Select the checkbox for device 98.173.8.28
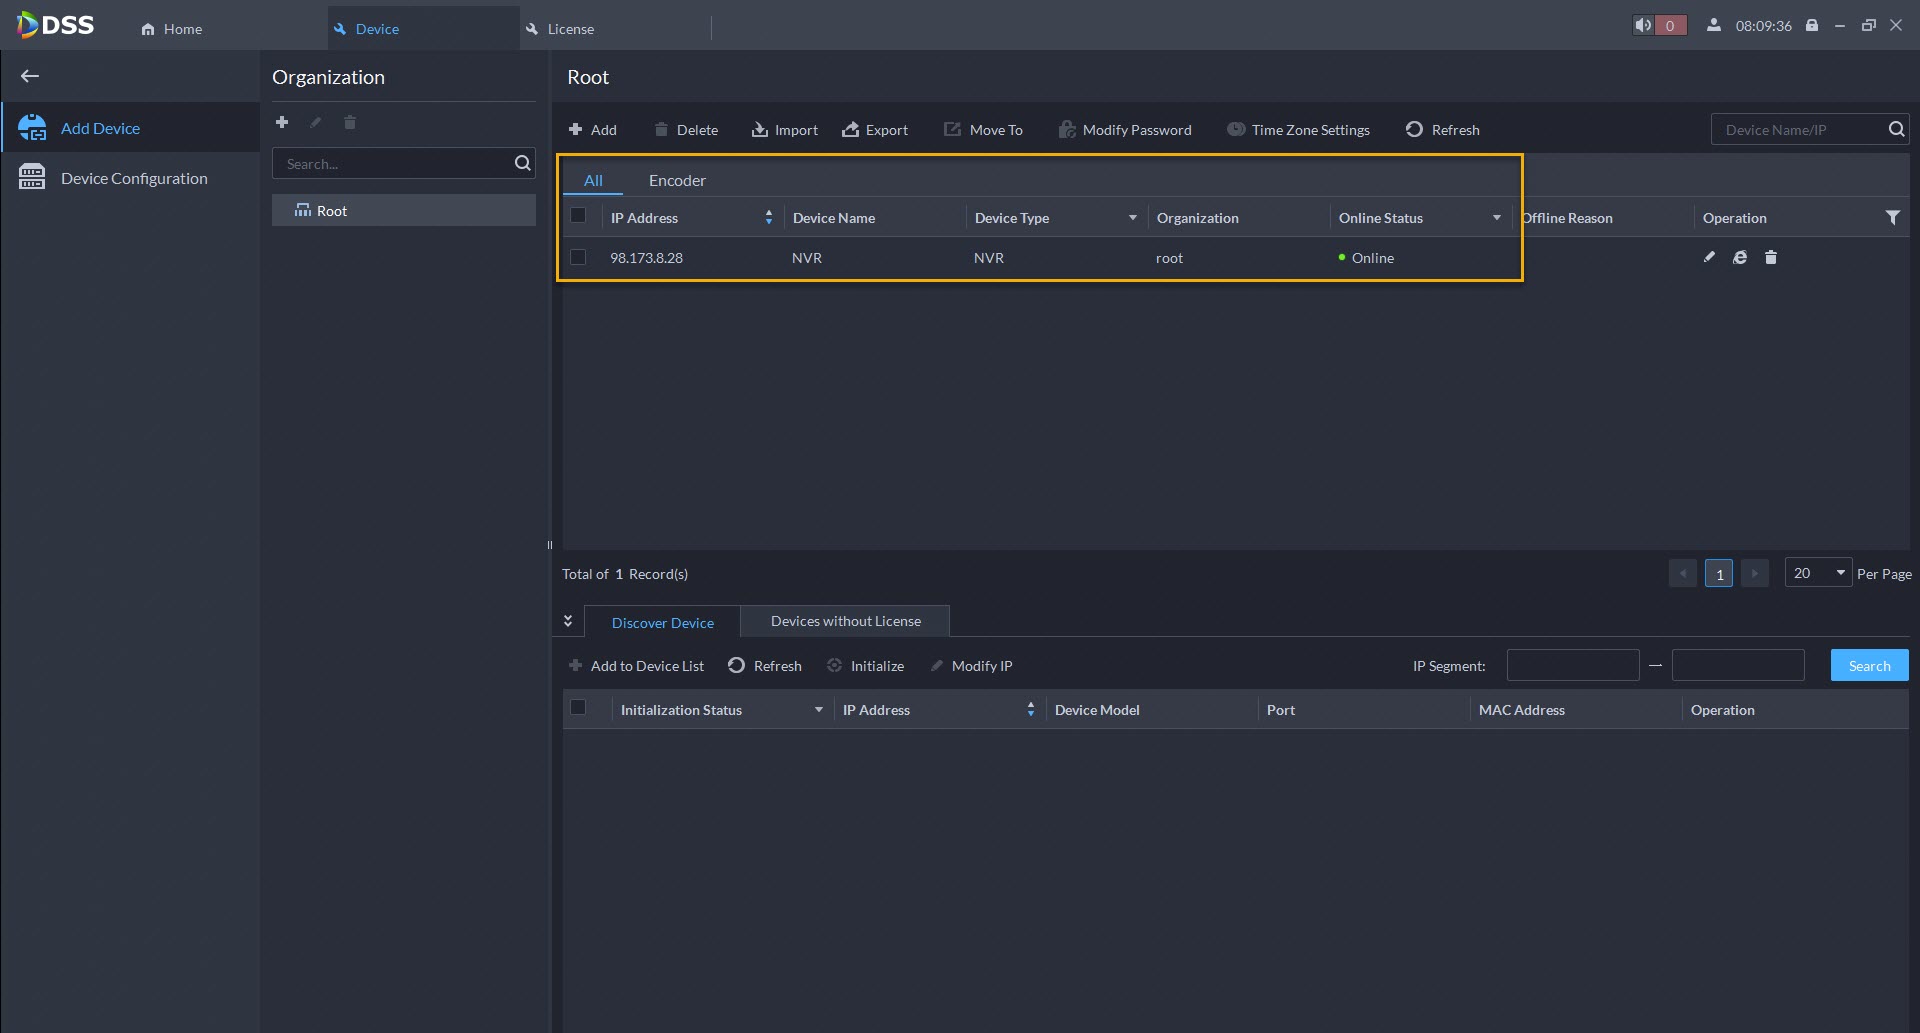 point(578,257)
